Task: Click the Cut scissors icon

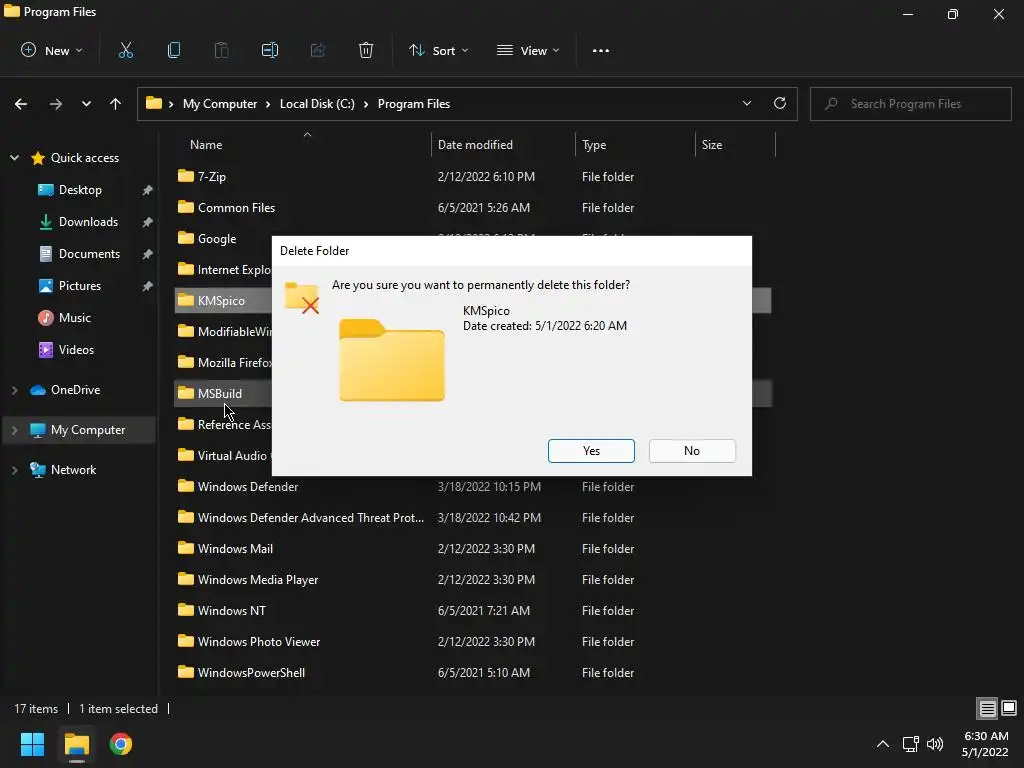Action: click(x=125, y=50)
